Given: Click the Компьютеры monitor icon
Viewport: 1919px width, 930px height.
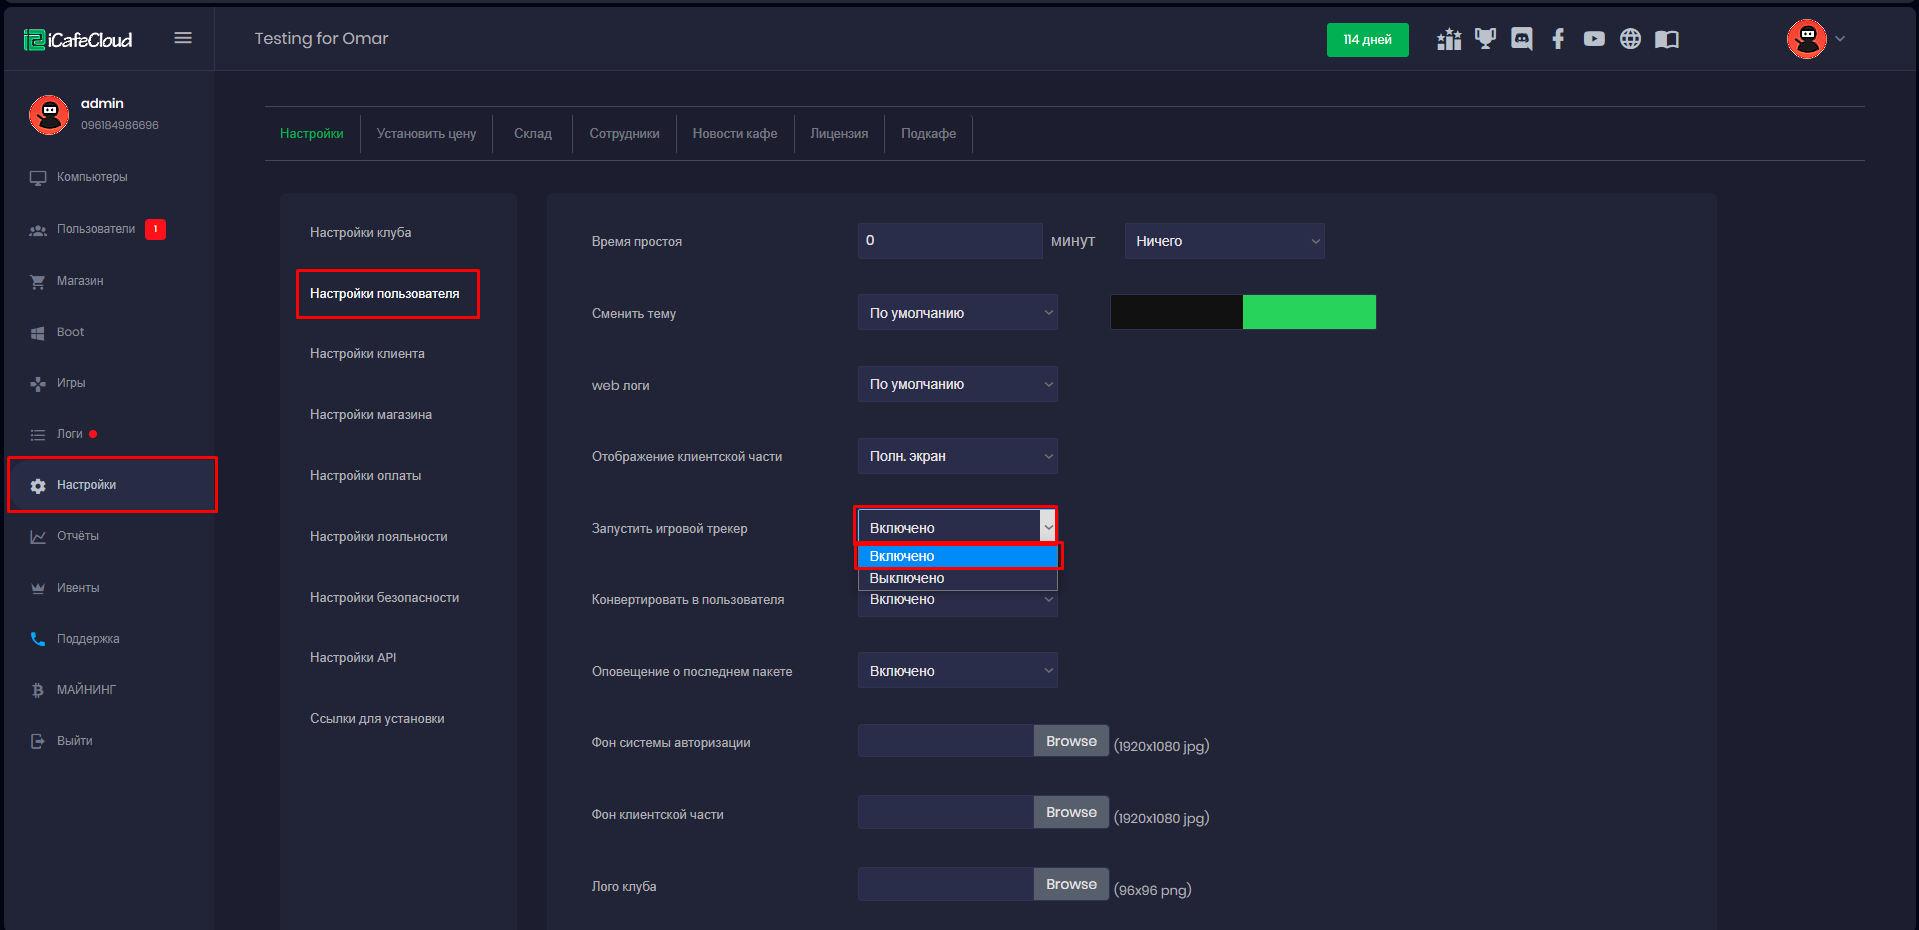Looking at the screenshot, I should (x=38, y=178).
